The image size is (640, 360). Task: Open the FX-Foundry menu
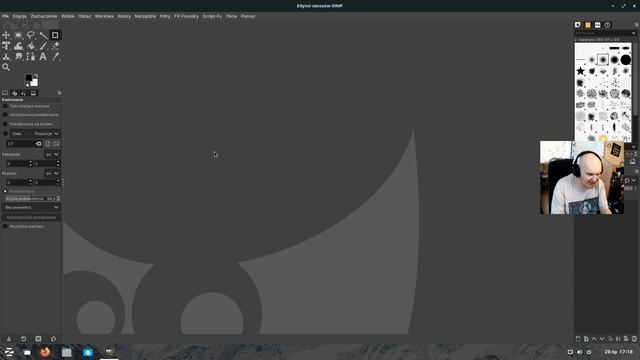[186, 16]
